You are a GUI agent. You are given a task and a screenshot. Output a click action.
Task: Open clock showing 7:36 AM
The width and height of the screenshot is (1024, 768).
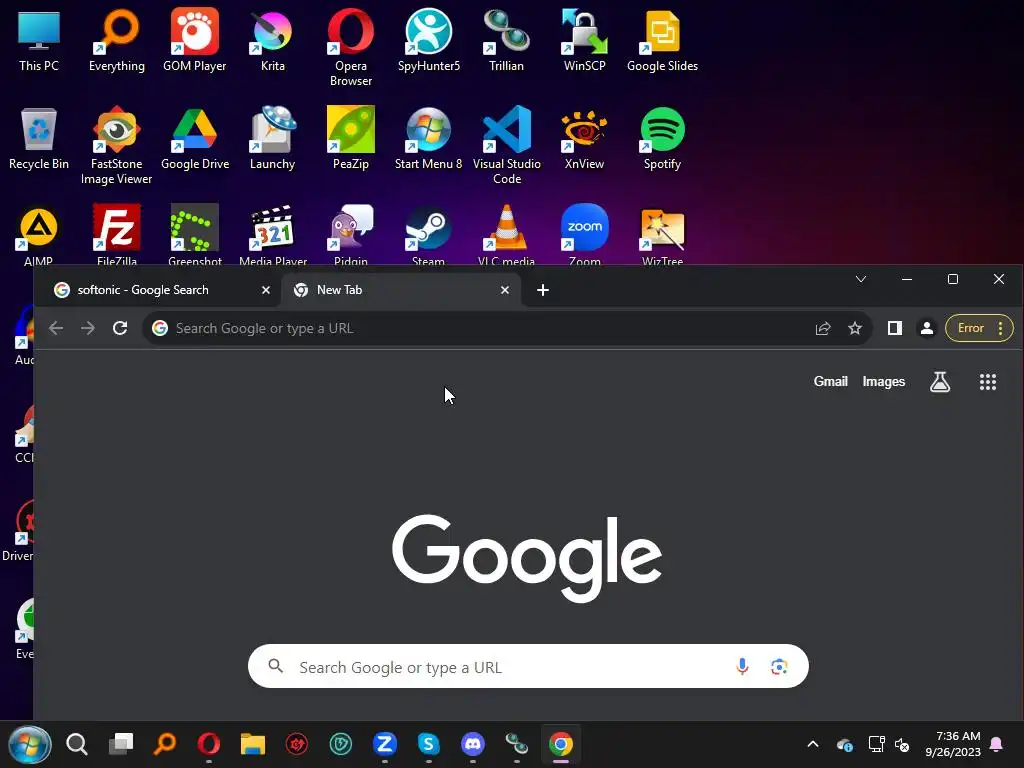coord(953,744)
